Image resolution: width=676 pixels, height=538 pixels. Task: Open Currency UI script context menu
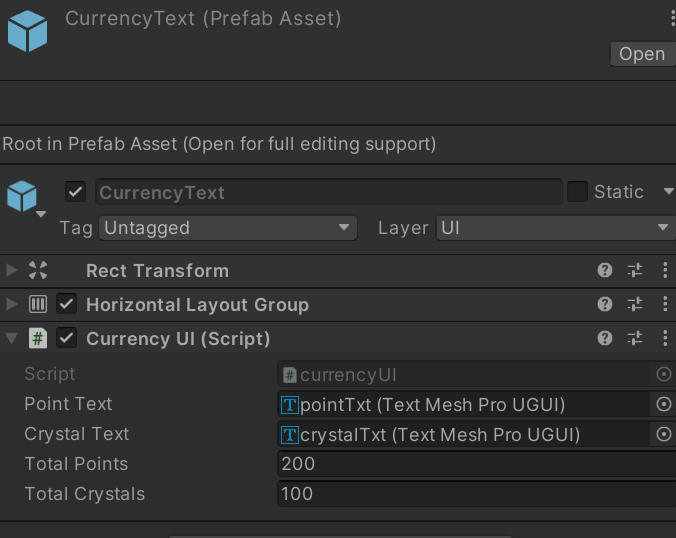pos(665,338)
